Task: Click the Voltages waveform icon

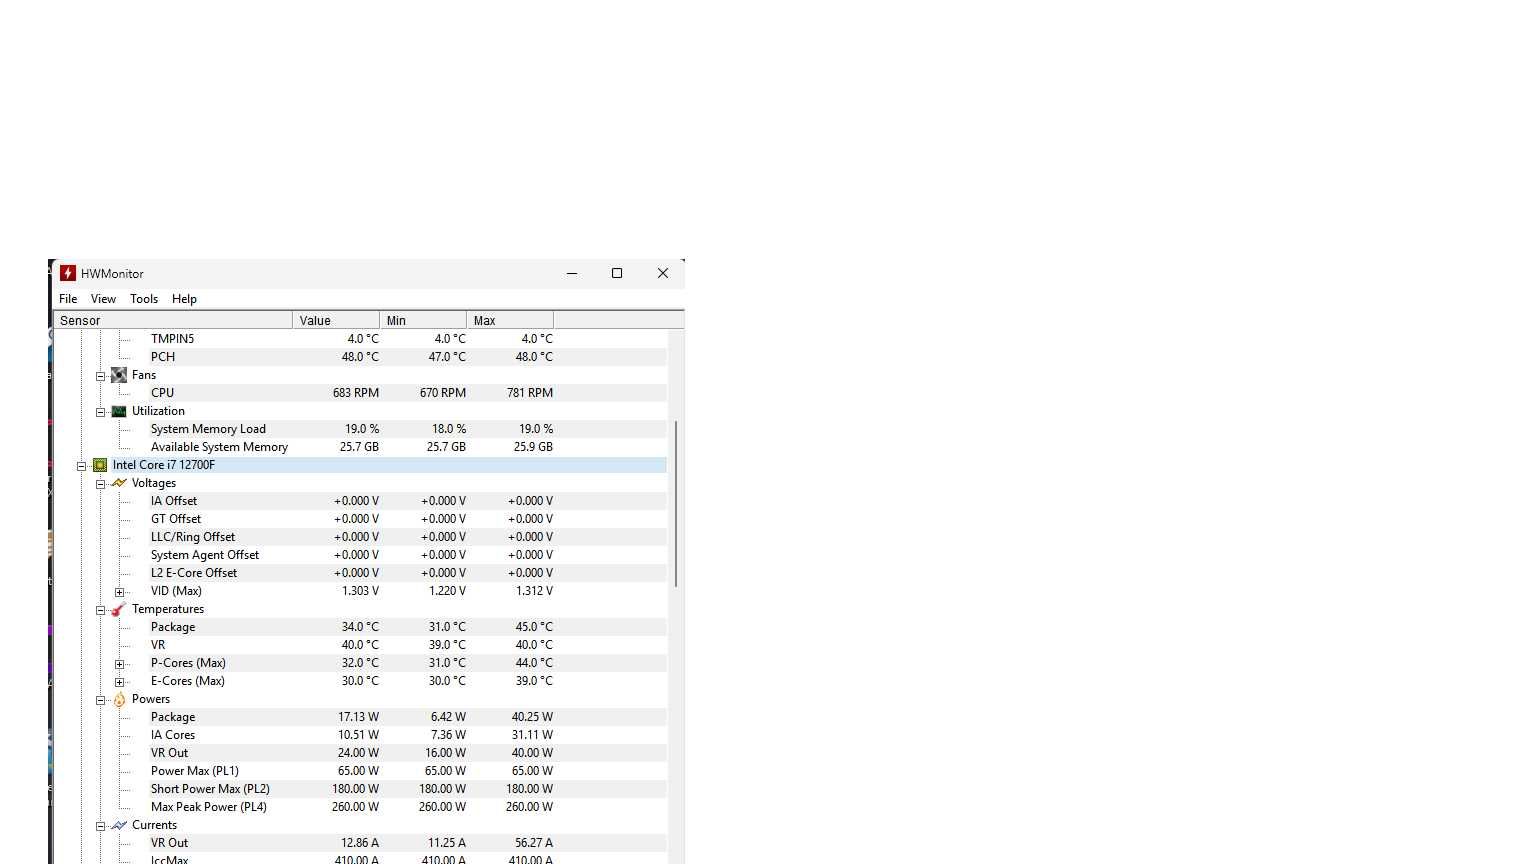Action: click(x=119, y=483)
